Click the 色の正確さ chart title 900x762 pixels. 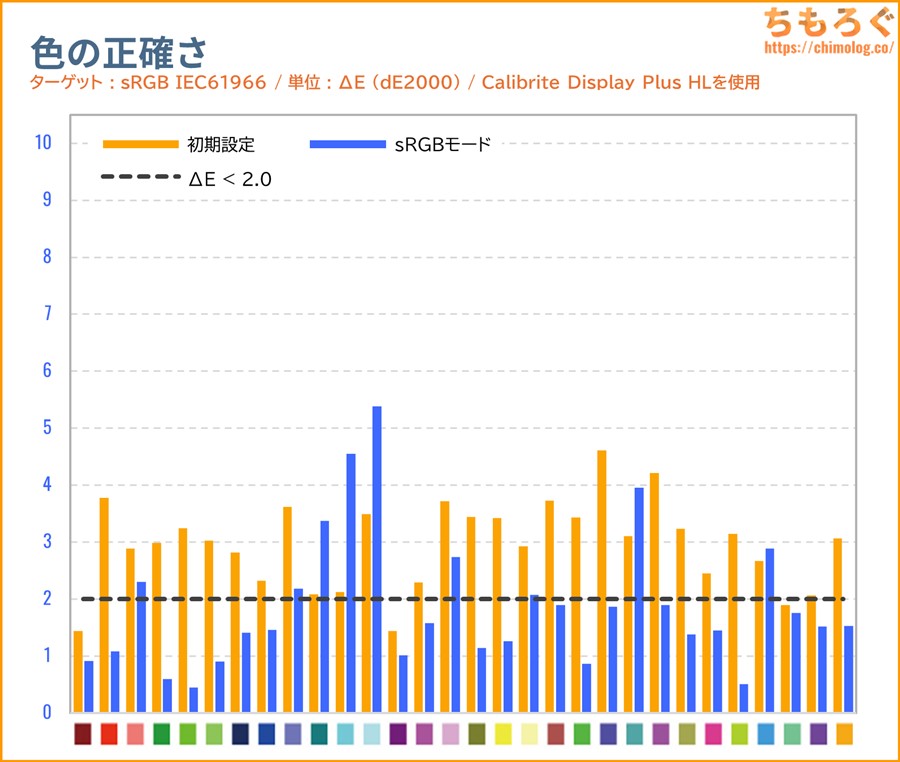coord(118,50)
